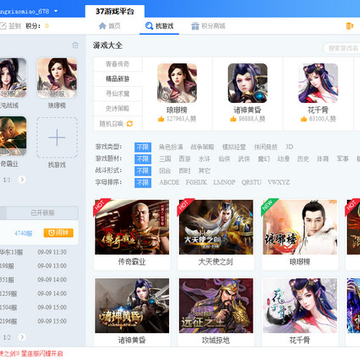The width and height of the screenshot is (360, 360).
Task: Open 琅琊榜 icon in my games sidebar
Action: tap(57, 78)
